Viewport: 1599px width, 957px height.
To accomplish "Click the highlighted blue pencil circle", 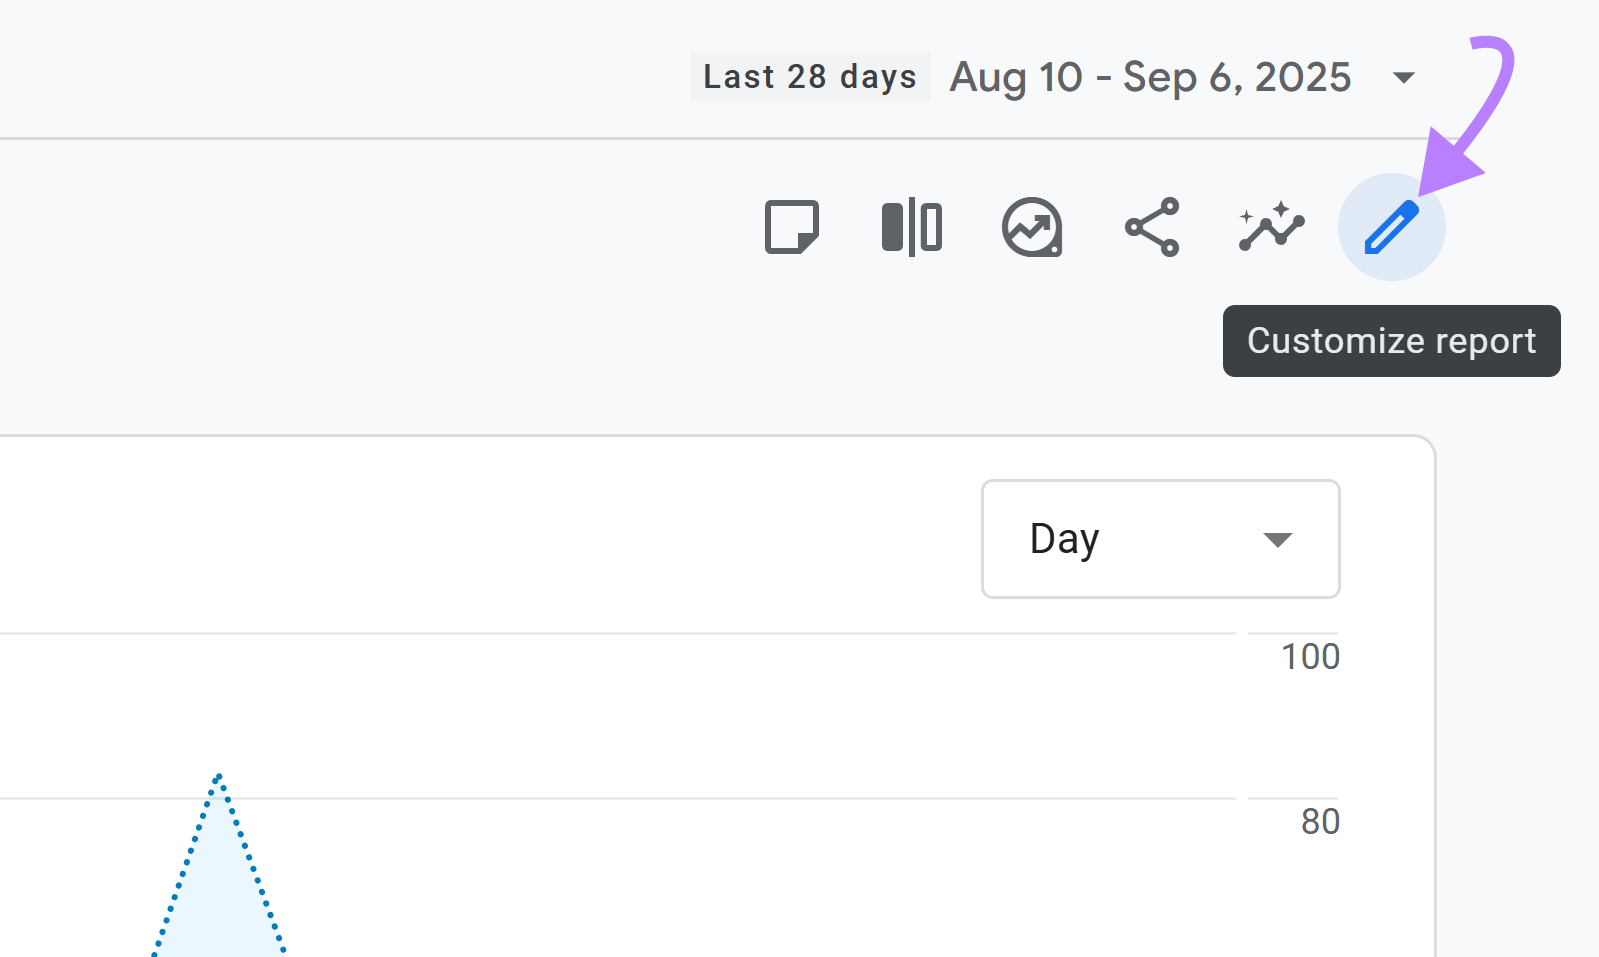I will point(1391,227).
